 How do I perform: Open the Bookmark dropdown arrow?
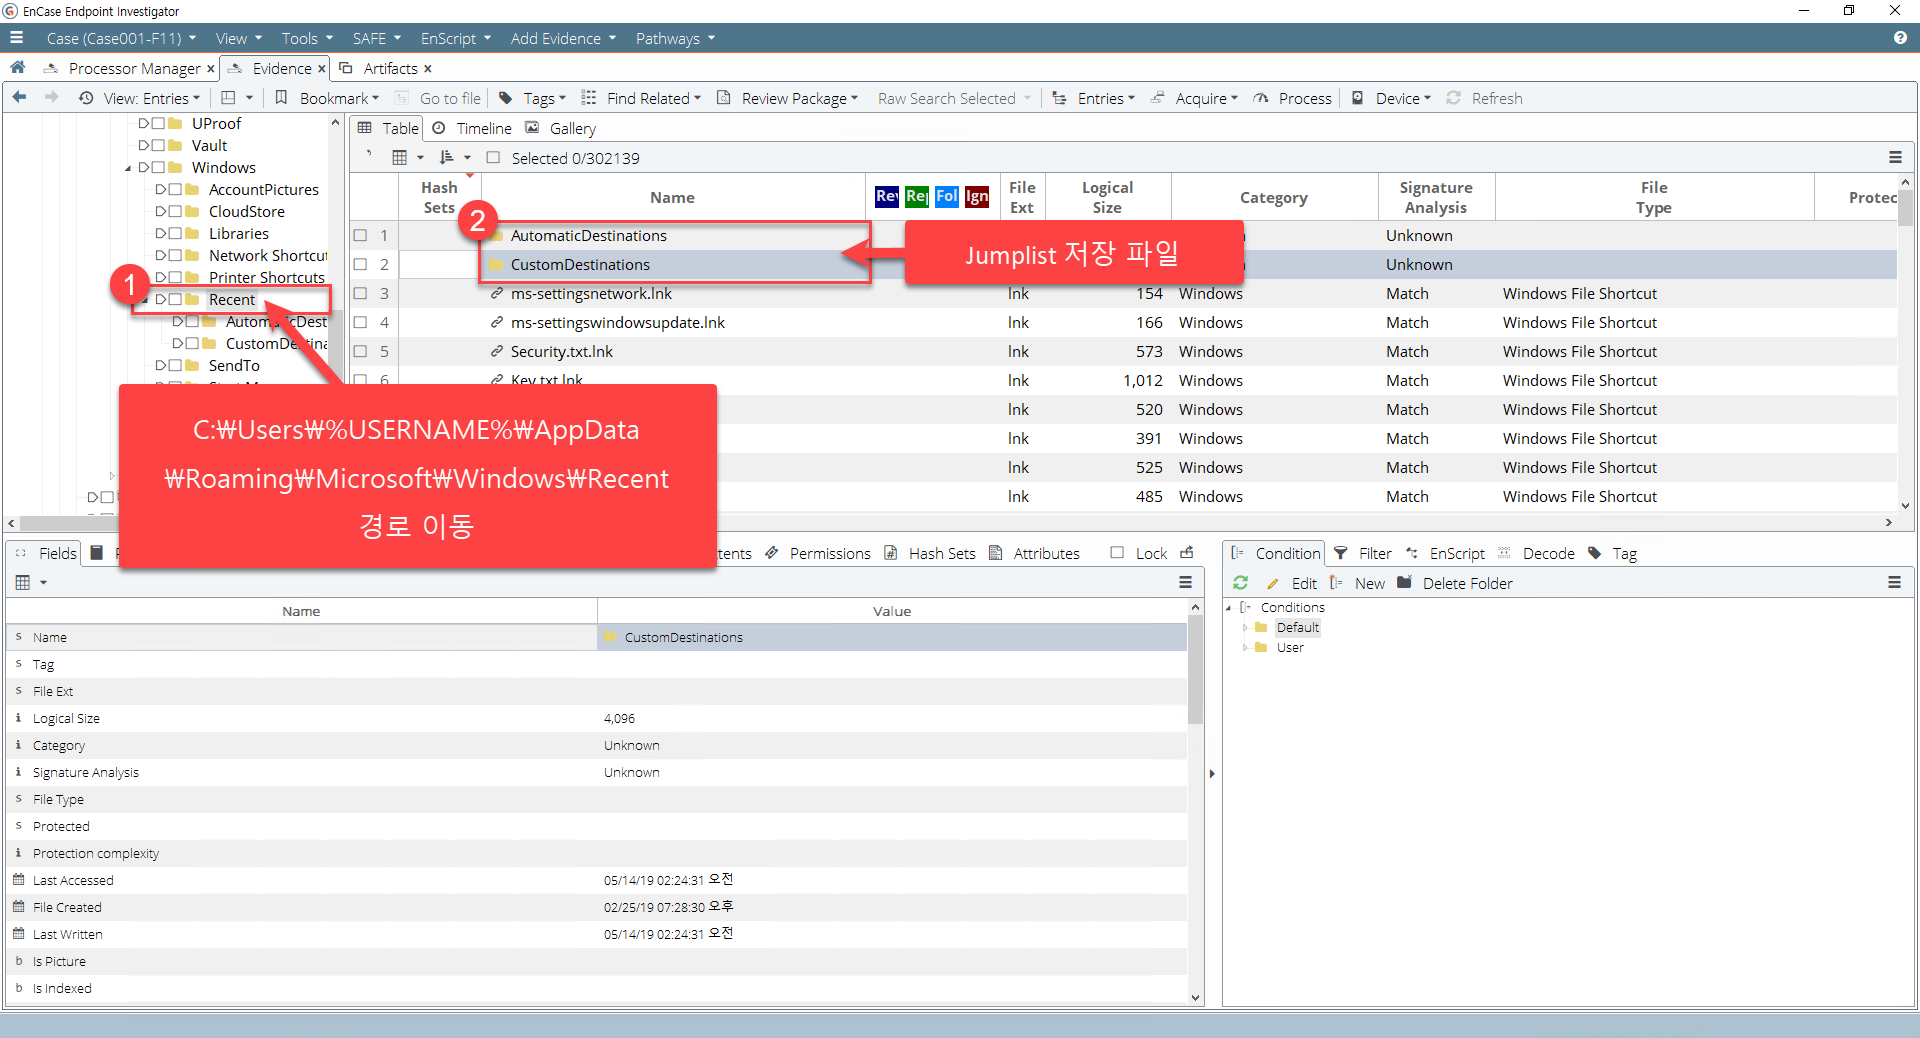(375, 98)
